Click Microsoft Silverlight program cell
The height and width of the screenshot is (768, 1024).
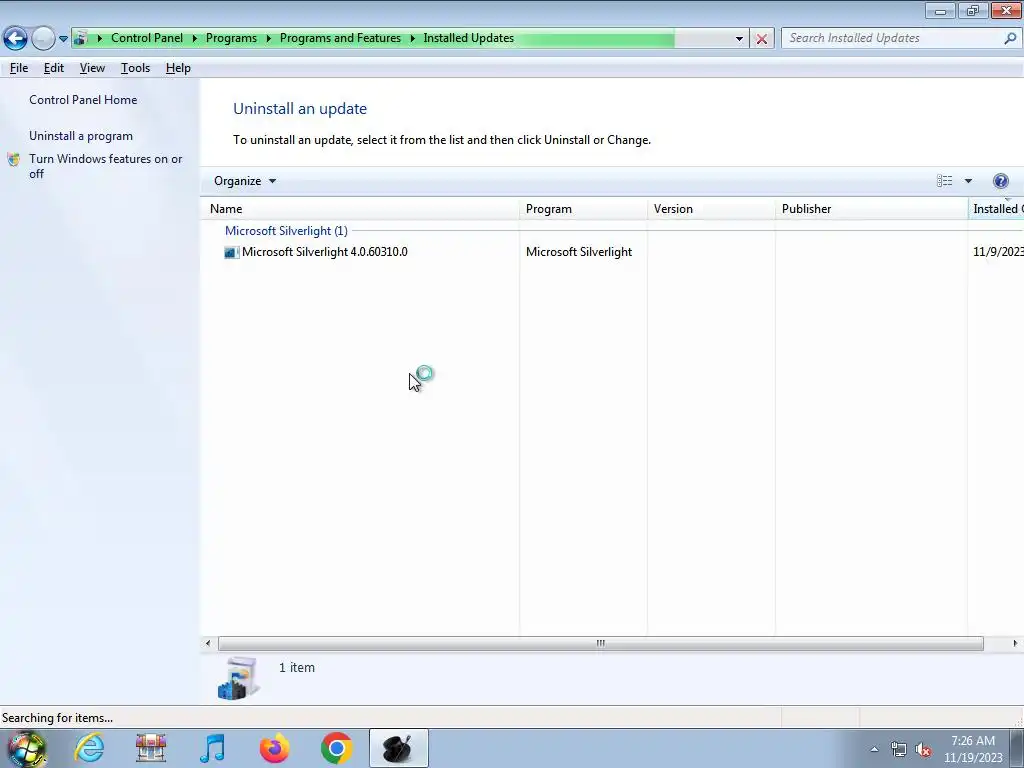579,252
